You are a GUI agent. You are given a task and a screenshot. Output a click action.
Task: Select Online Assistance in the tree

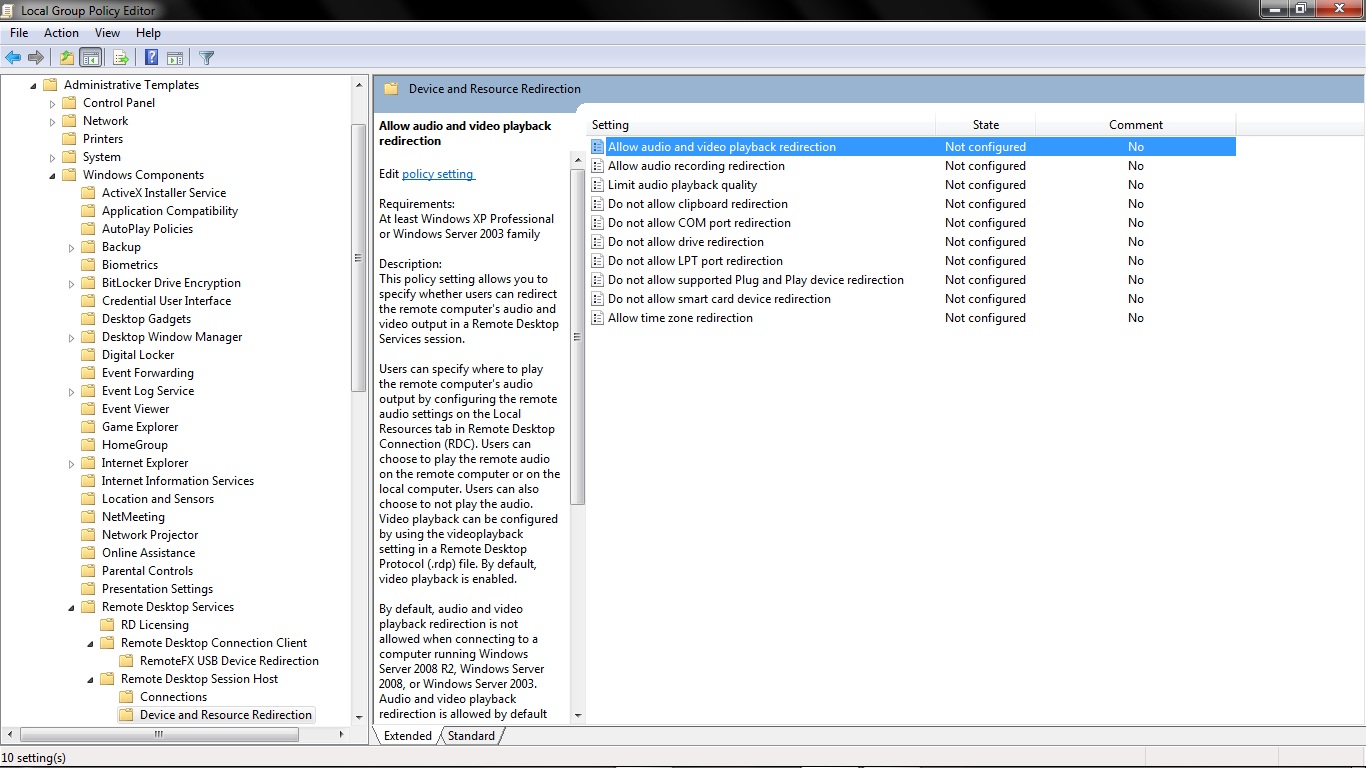(148, 553)
